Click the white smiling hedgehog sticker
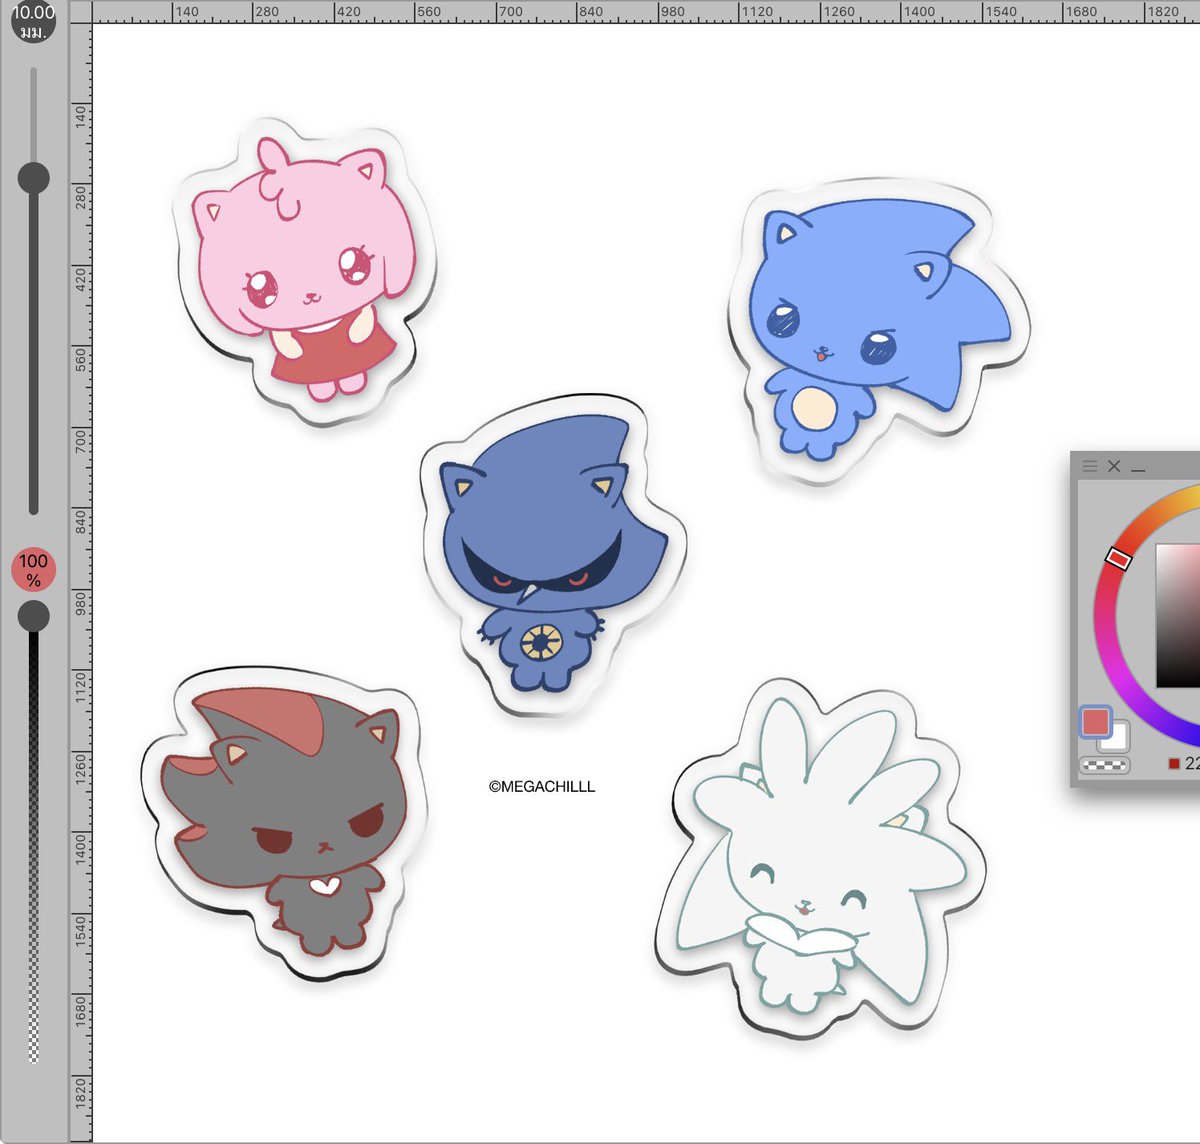1200x1144 pixels. 820,860
